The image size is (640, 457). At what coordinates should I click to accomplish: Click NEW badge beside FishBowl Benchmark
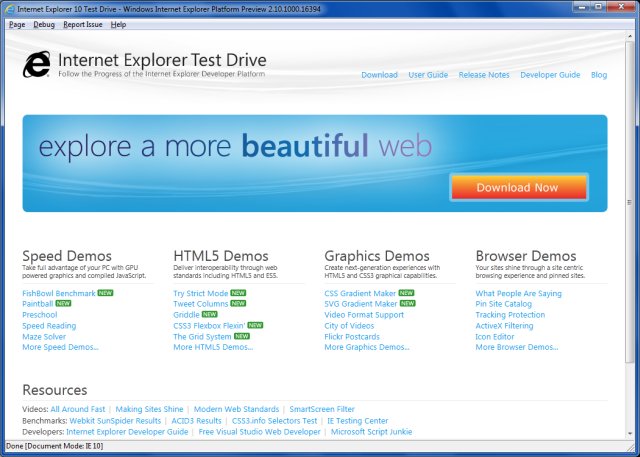105,293
